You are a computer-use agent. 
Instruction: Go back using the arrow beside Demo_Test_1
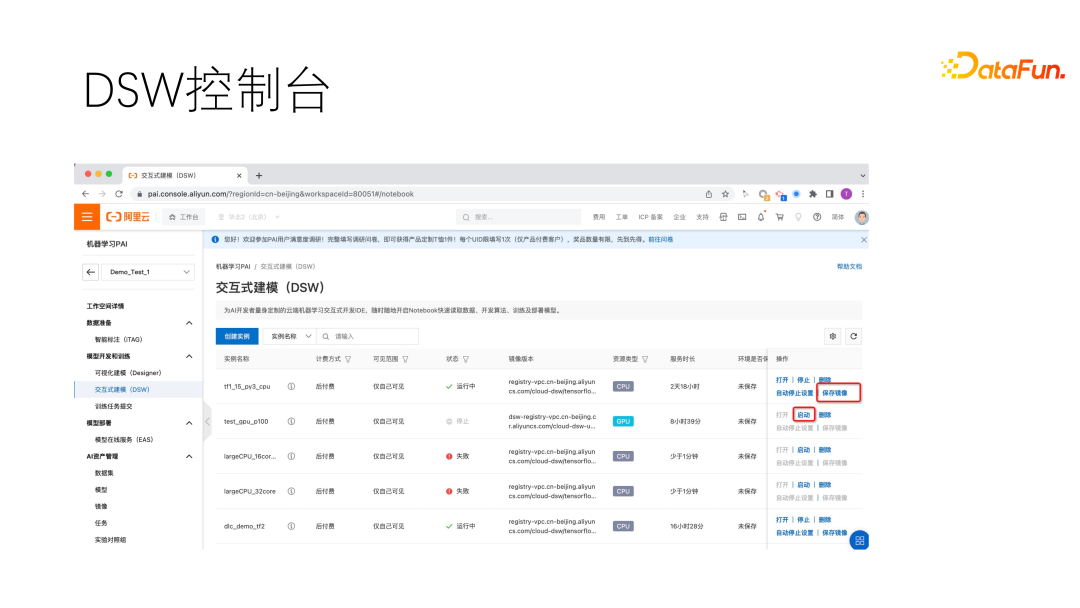91,272
